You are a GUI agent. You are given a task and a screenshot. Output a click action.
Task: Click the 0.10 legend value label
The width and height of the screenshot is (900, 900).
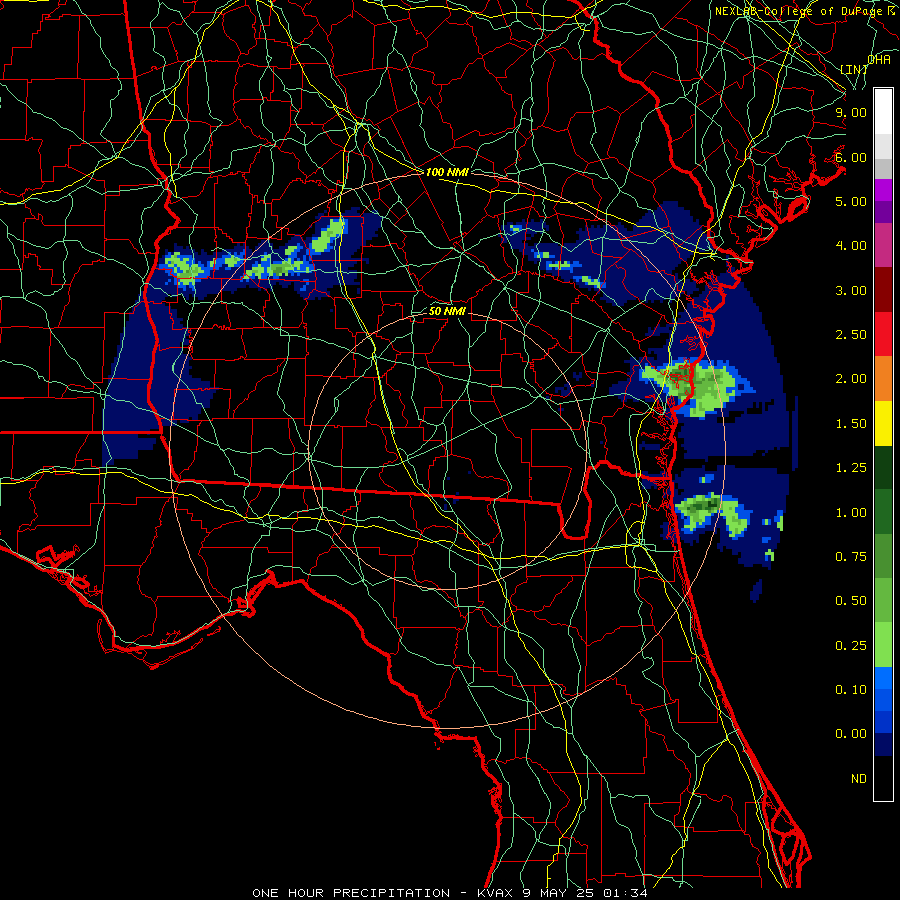851,690
